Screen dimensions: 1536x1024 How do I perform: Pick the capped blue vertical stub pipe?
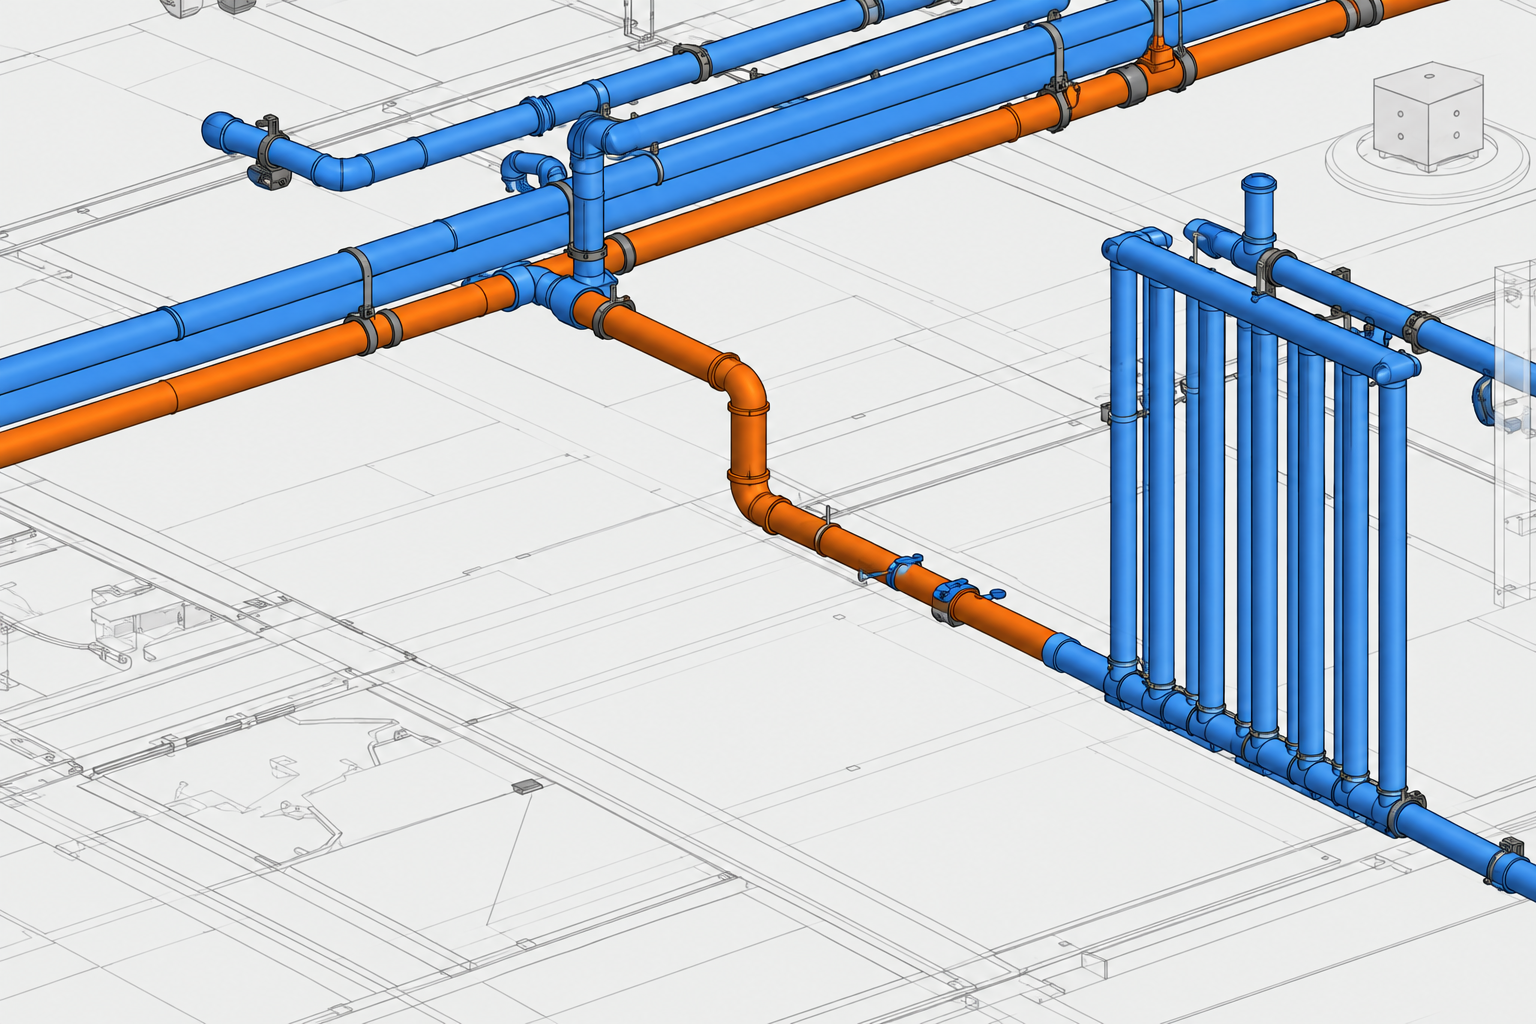coord(1258,210)
